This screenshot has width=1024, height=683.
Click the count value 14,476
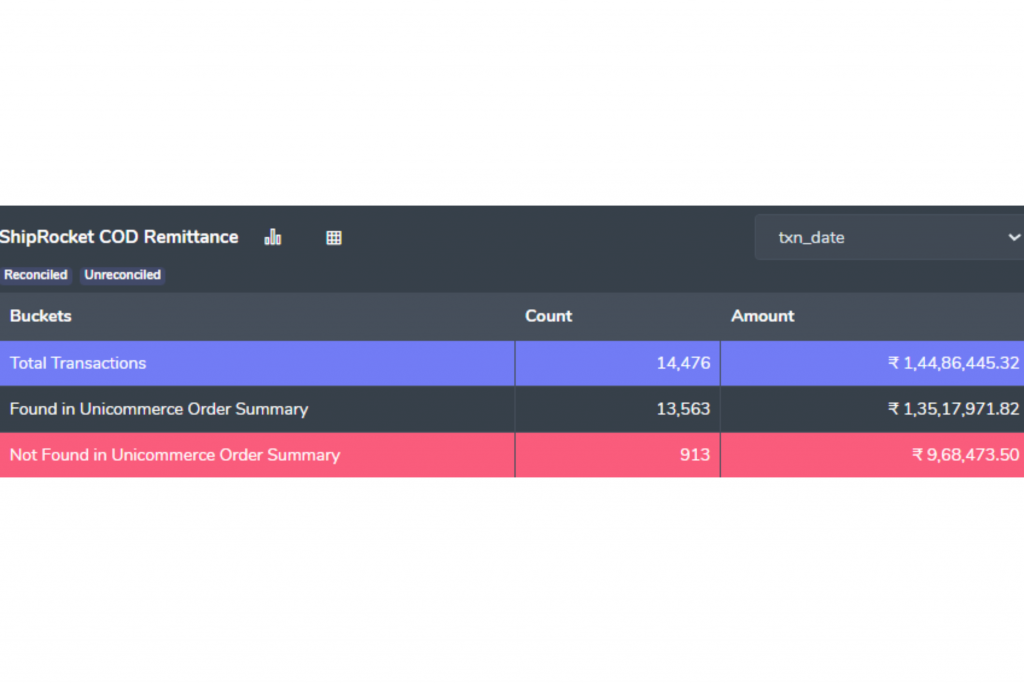(x=683, y=363)
